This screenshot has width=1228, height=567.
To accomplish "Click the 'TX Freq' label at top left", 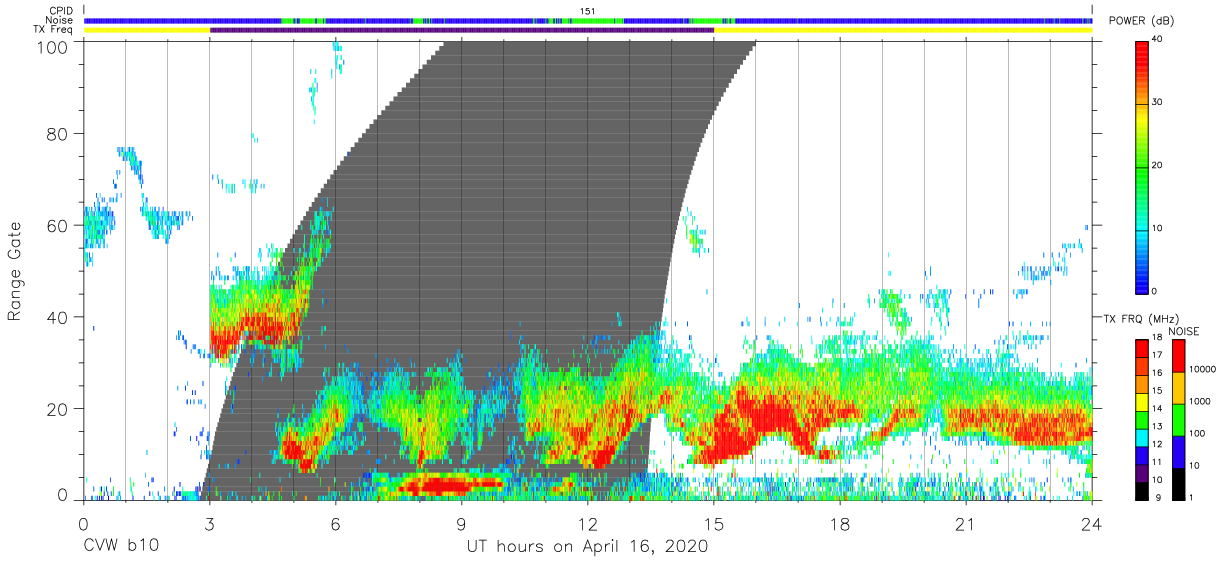I will coord(55,30).
